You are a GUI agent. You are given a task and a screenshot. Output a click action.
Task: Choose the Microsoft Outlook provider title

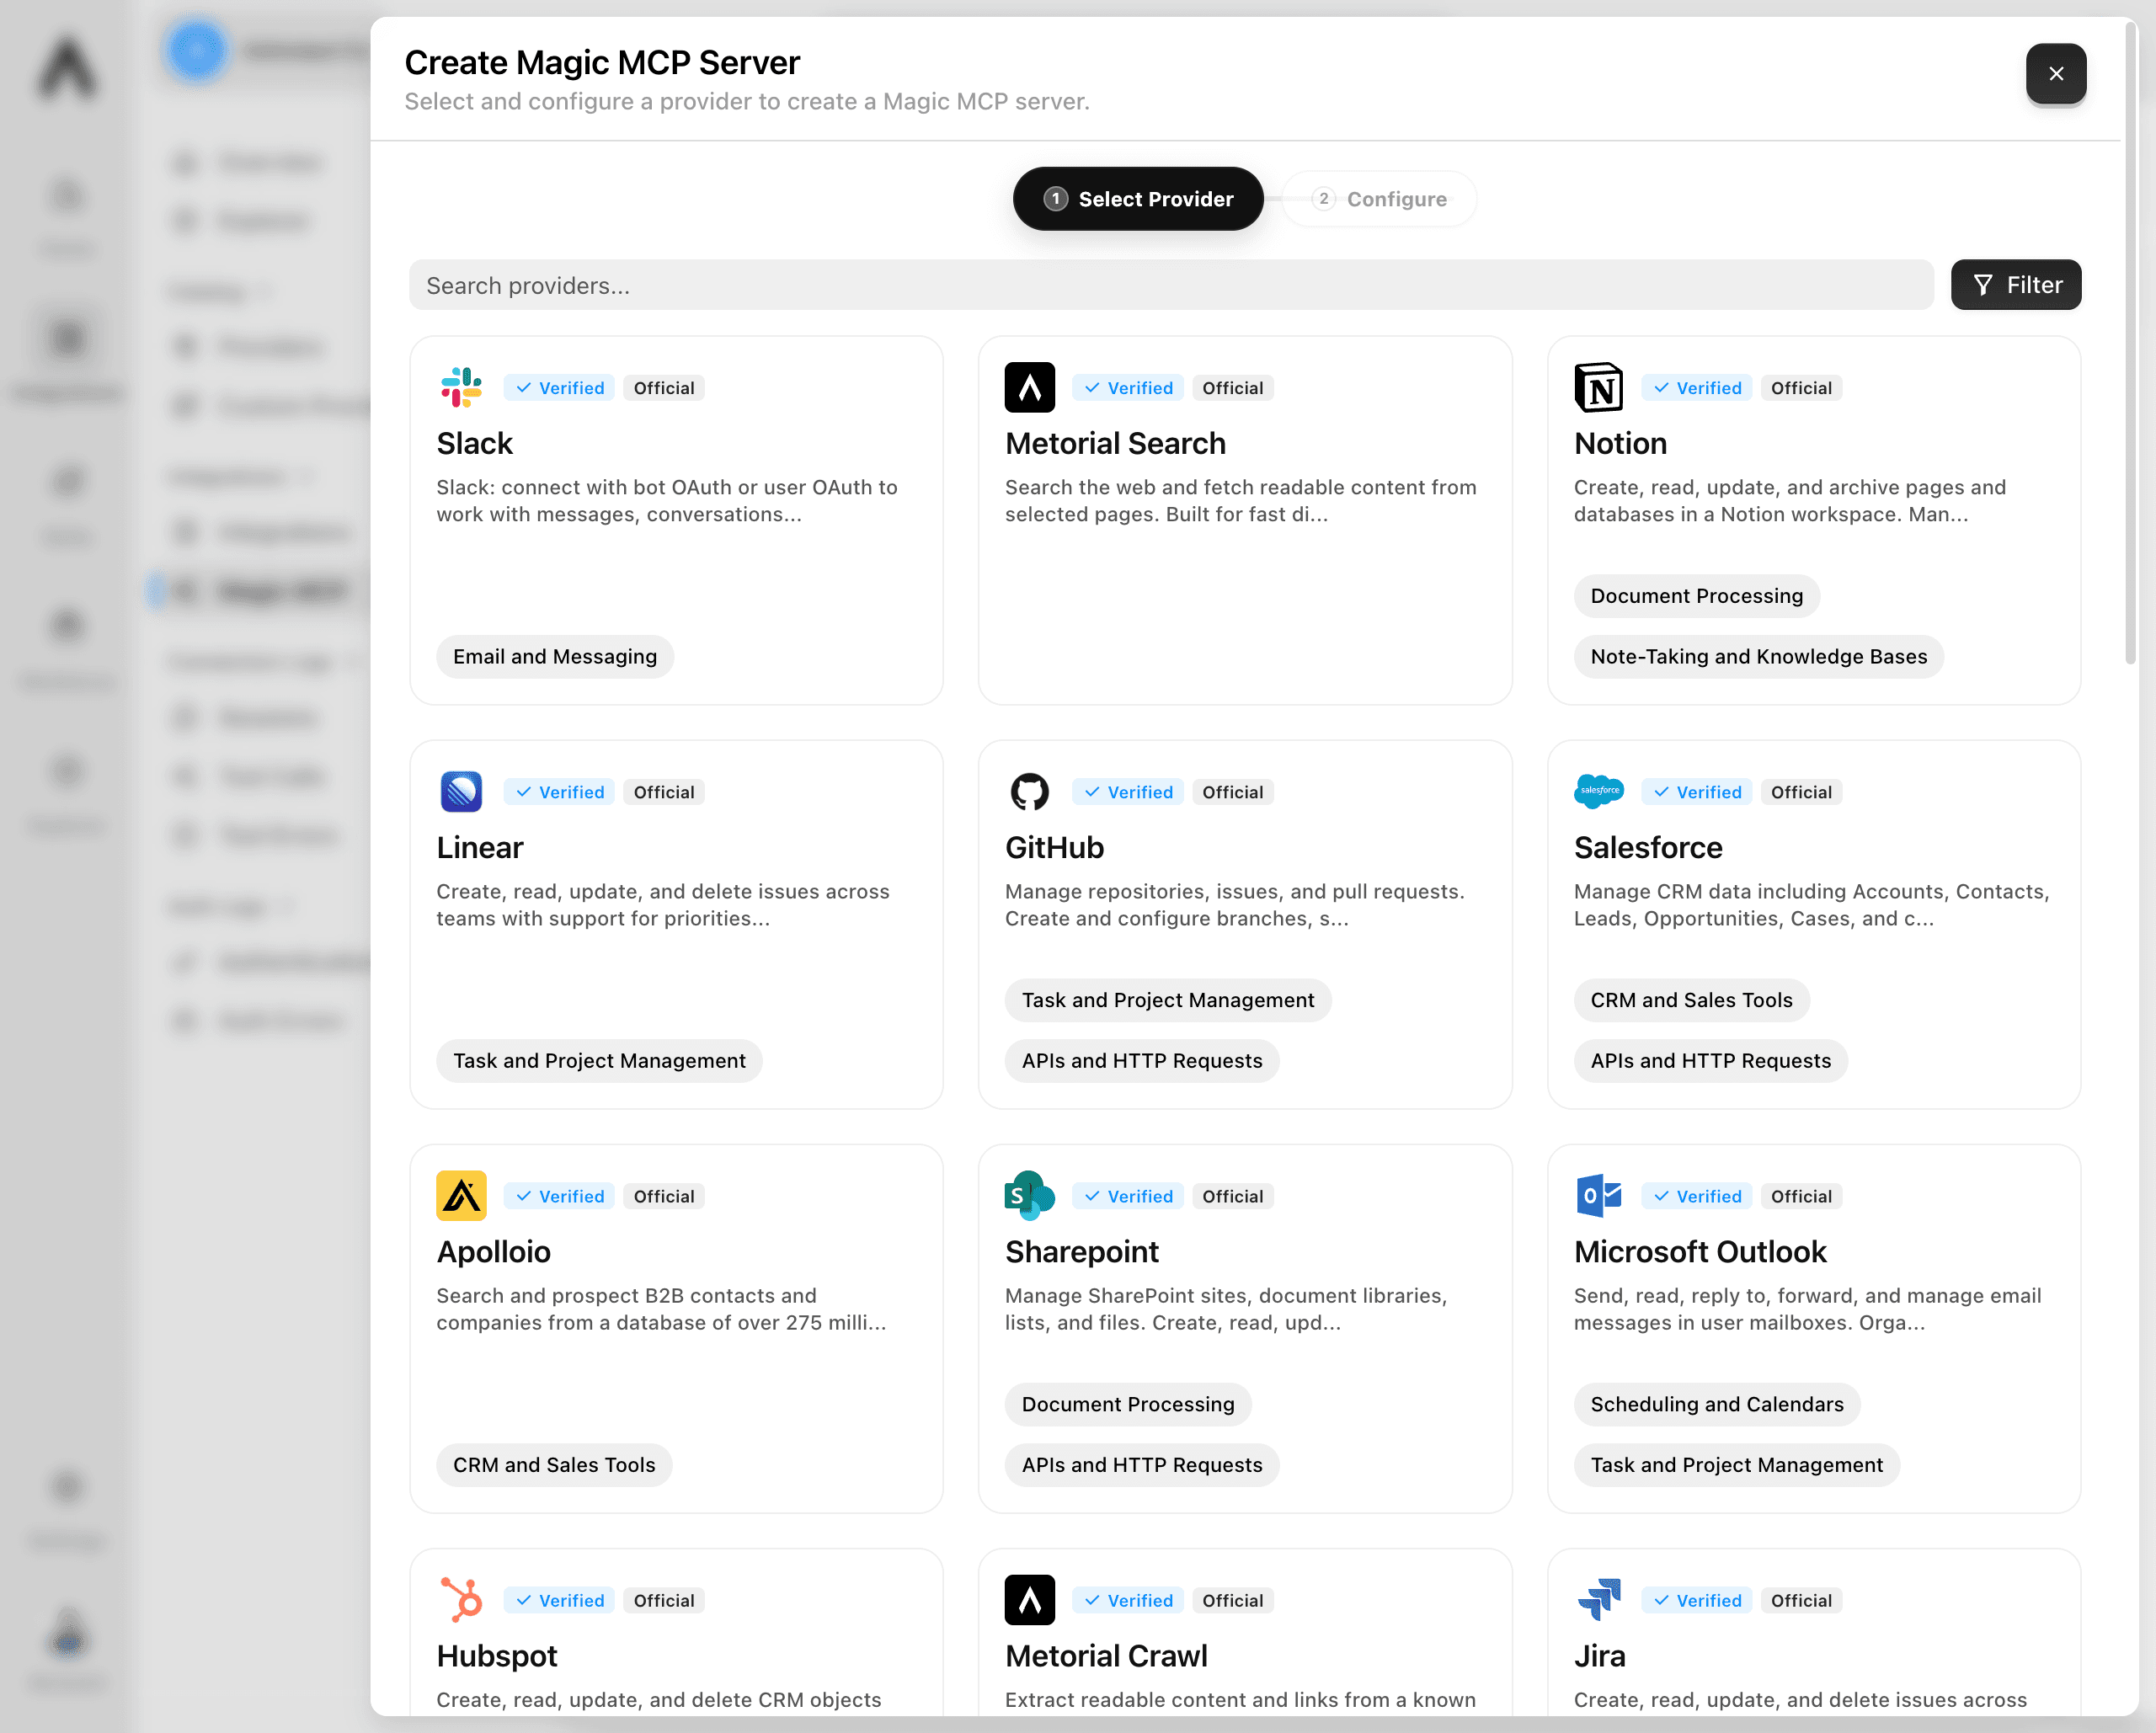point(1700,1251)
